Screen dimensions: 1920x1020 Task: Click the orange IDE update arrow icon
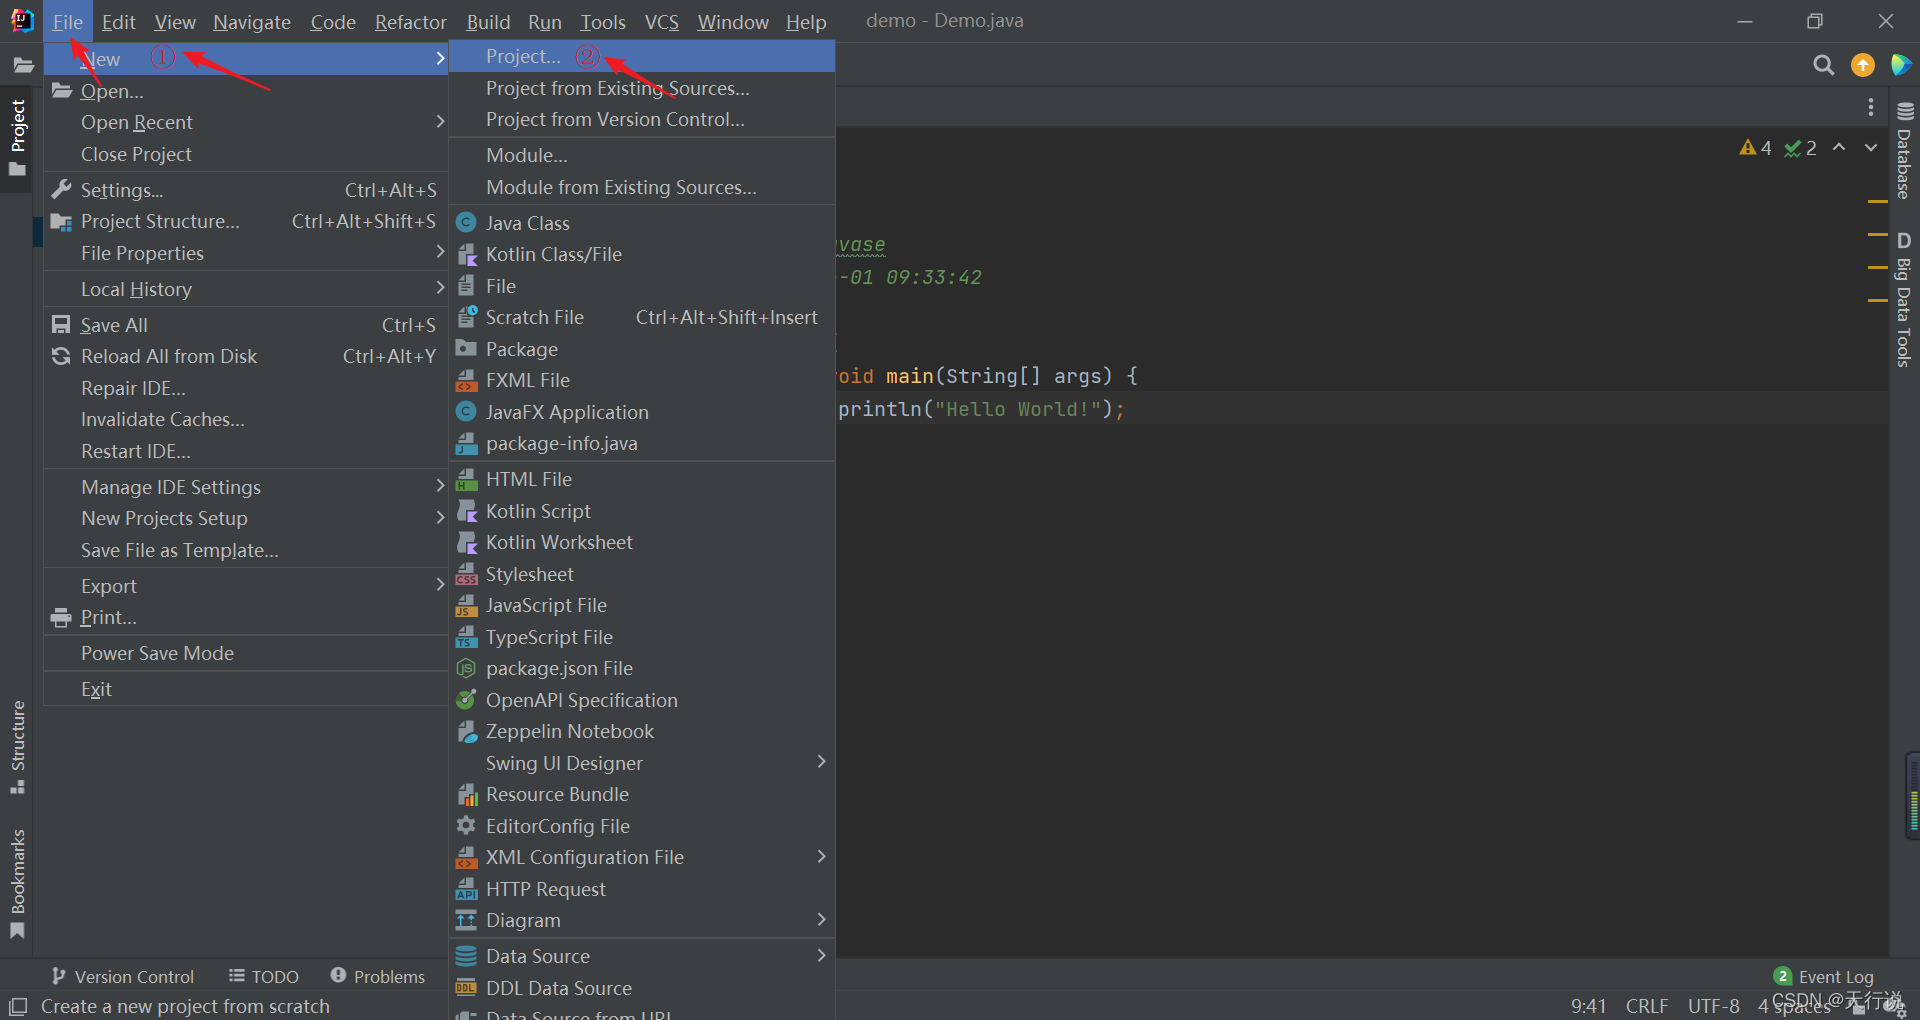1862,65
